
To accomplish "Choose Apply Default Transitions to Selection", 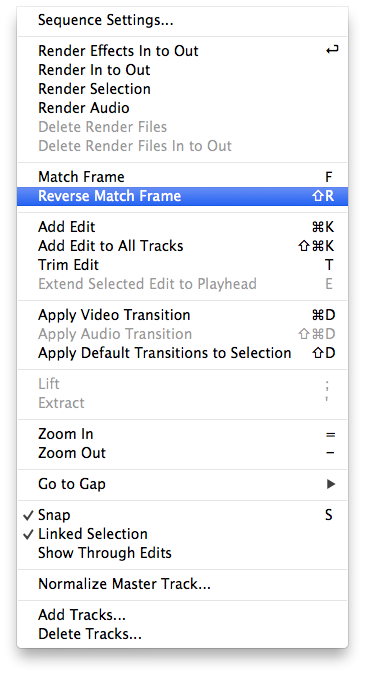I will 182,353.
